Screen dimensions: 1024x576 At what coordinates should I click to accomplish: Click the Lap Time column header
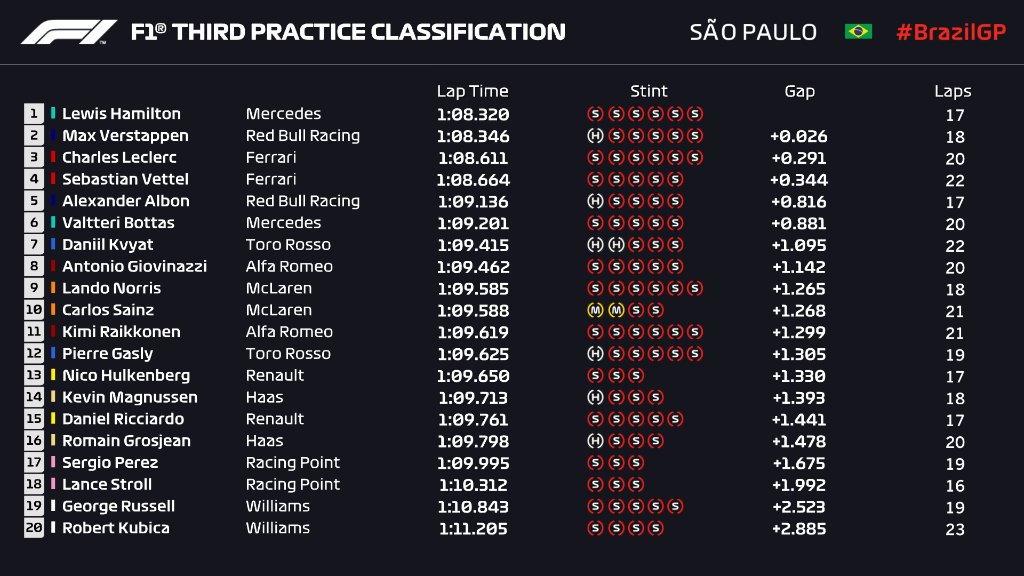[472, 91]
